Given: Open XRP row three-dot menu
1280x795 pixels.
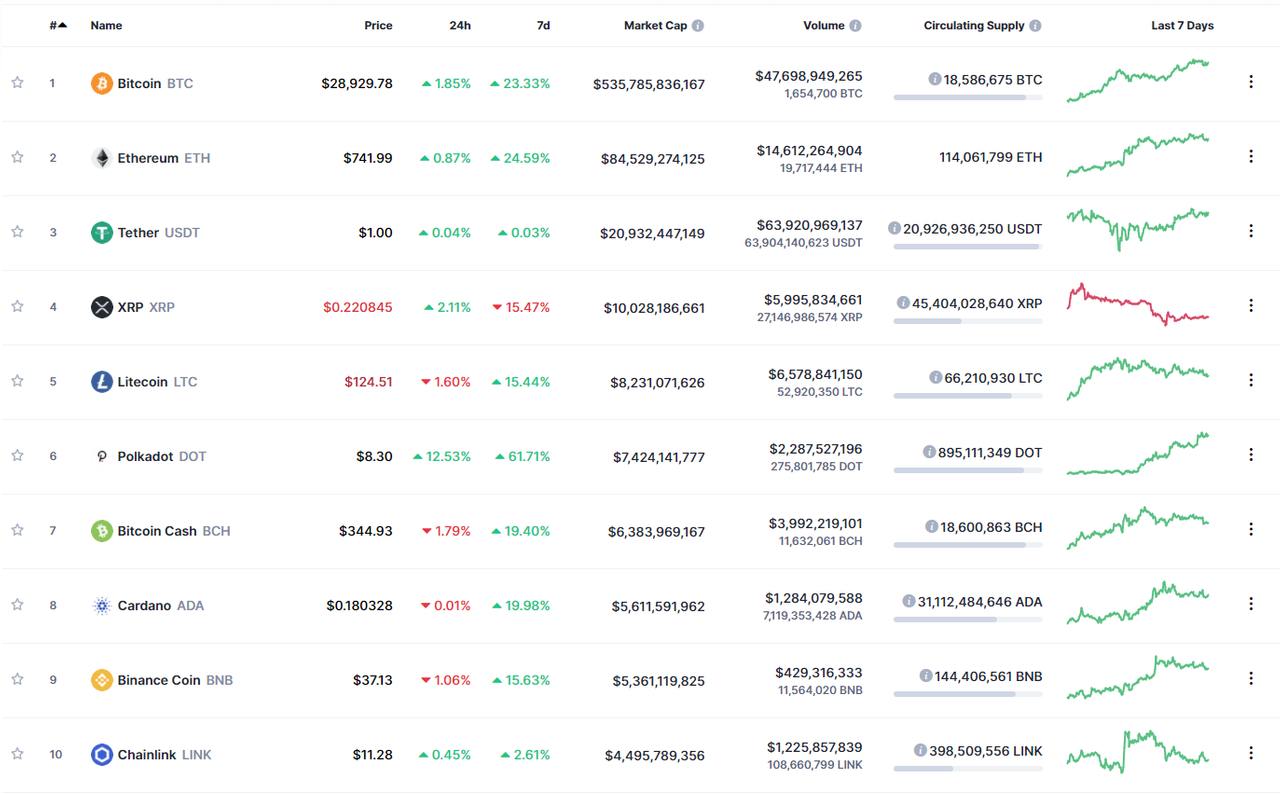Looking at the screenshot, I should 1250,305.
